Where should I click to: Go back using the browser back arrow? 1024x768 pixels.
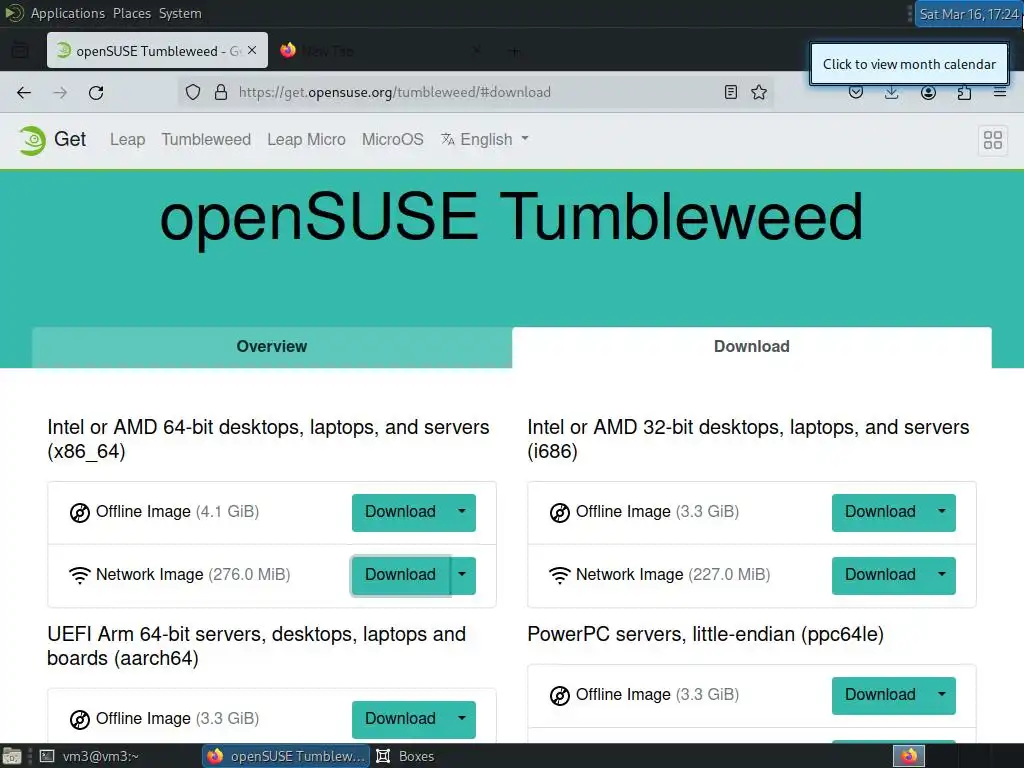[24, 93]
